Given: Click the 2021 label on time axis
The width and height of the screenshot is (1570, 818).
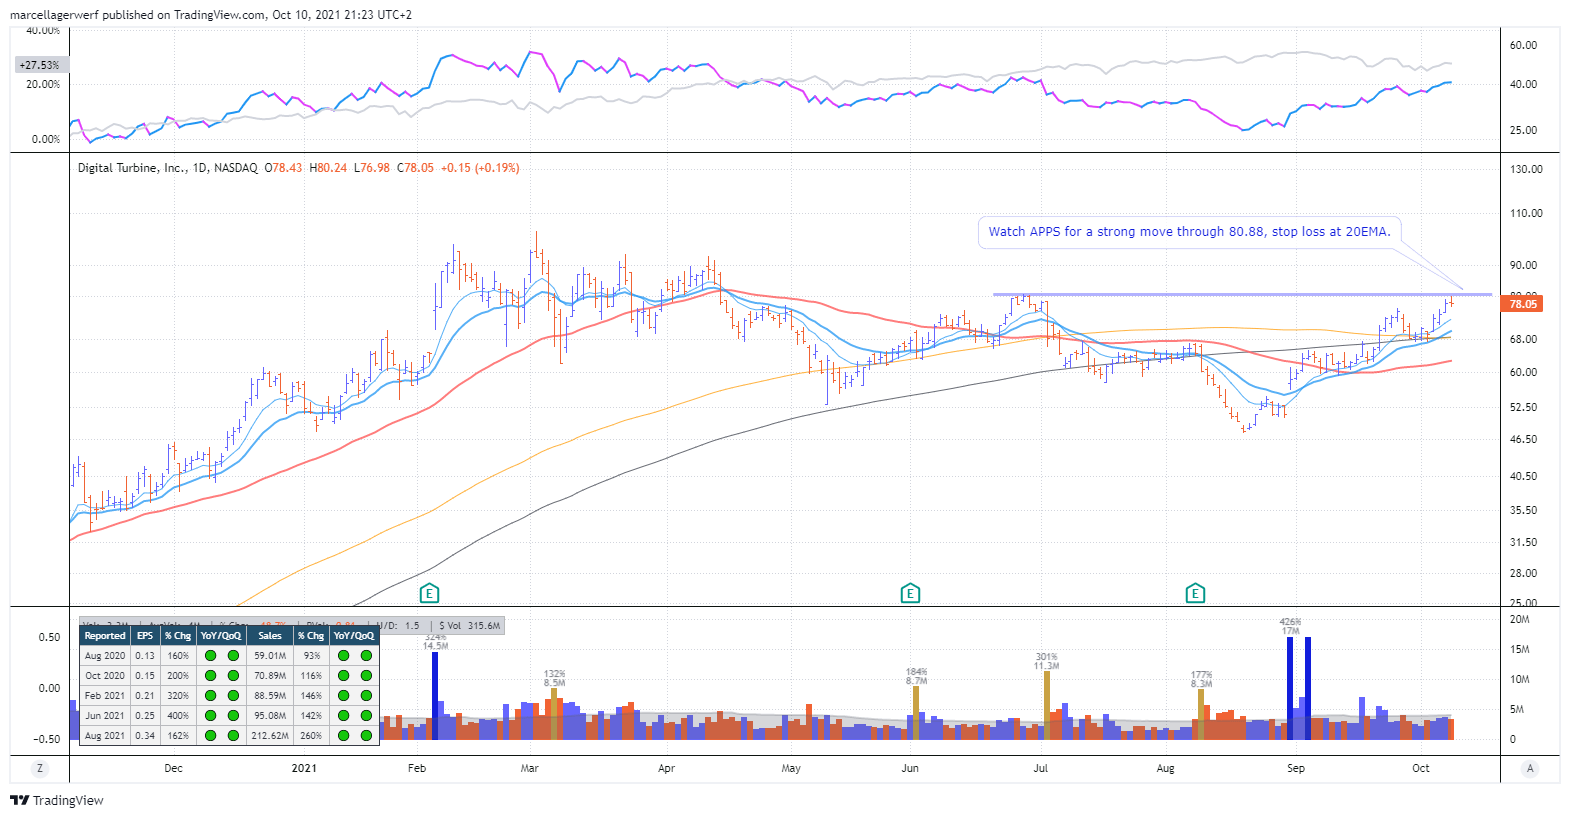Looking at the screenshot, I should pyautogui.click(x=304, y=768).
